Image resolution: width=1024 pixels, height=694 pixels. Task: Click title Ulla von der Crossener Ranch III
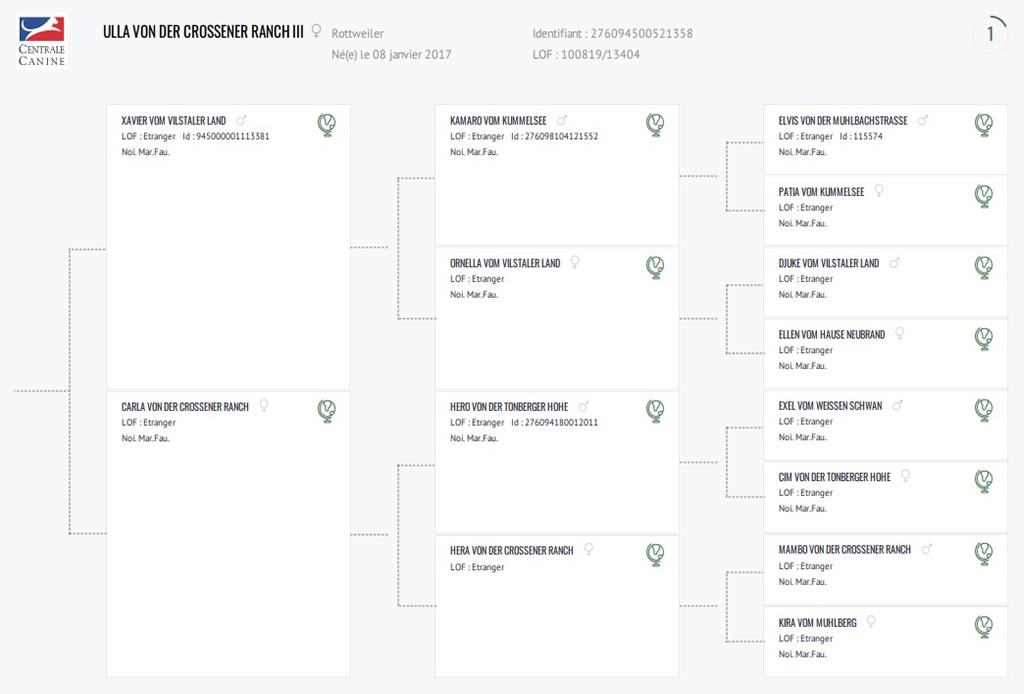(x=203, y=32)
